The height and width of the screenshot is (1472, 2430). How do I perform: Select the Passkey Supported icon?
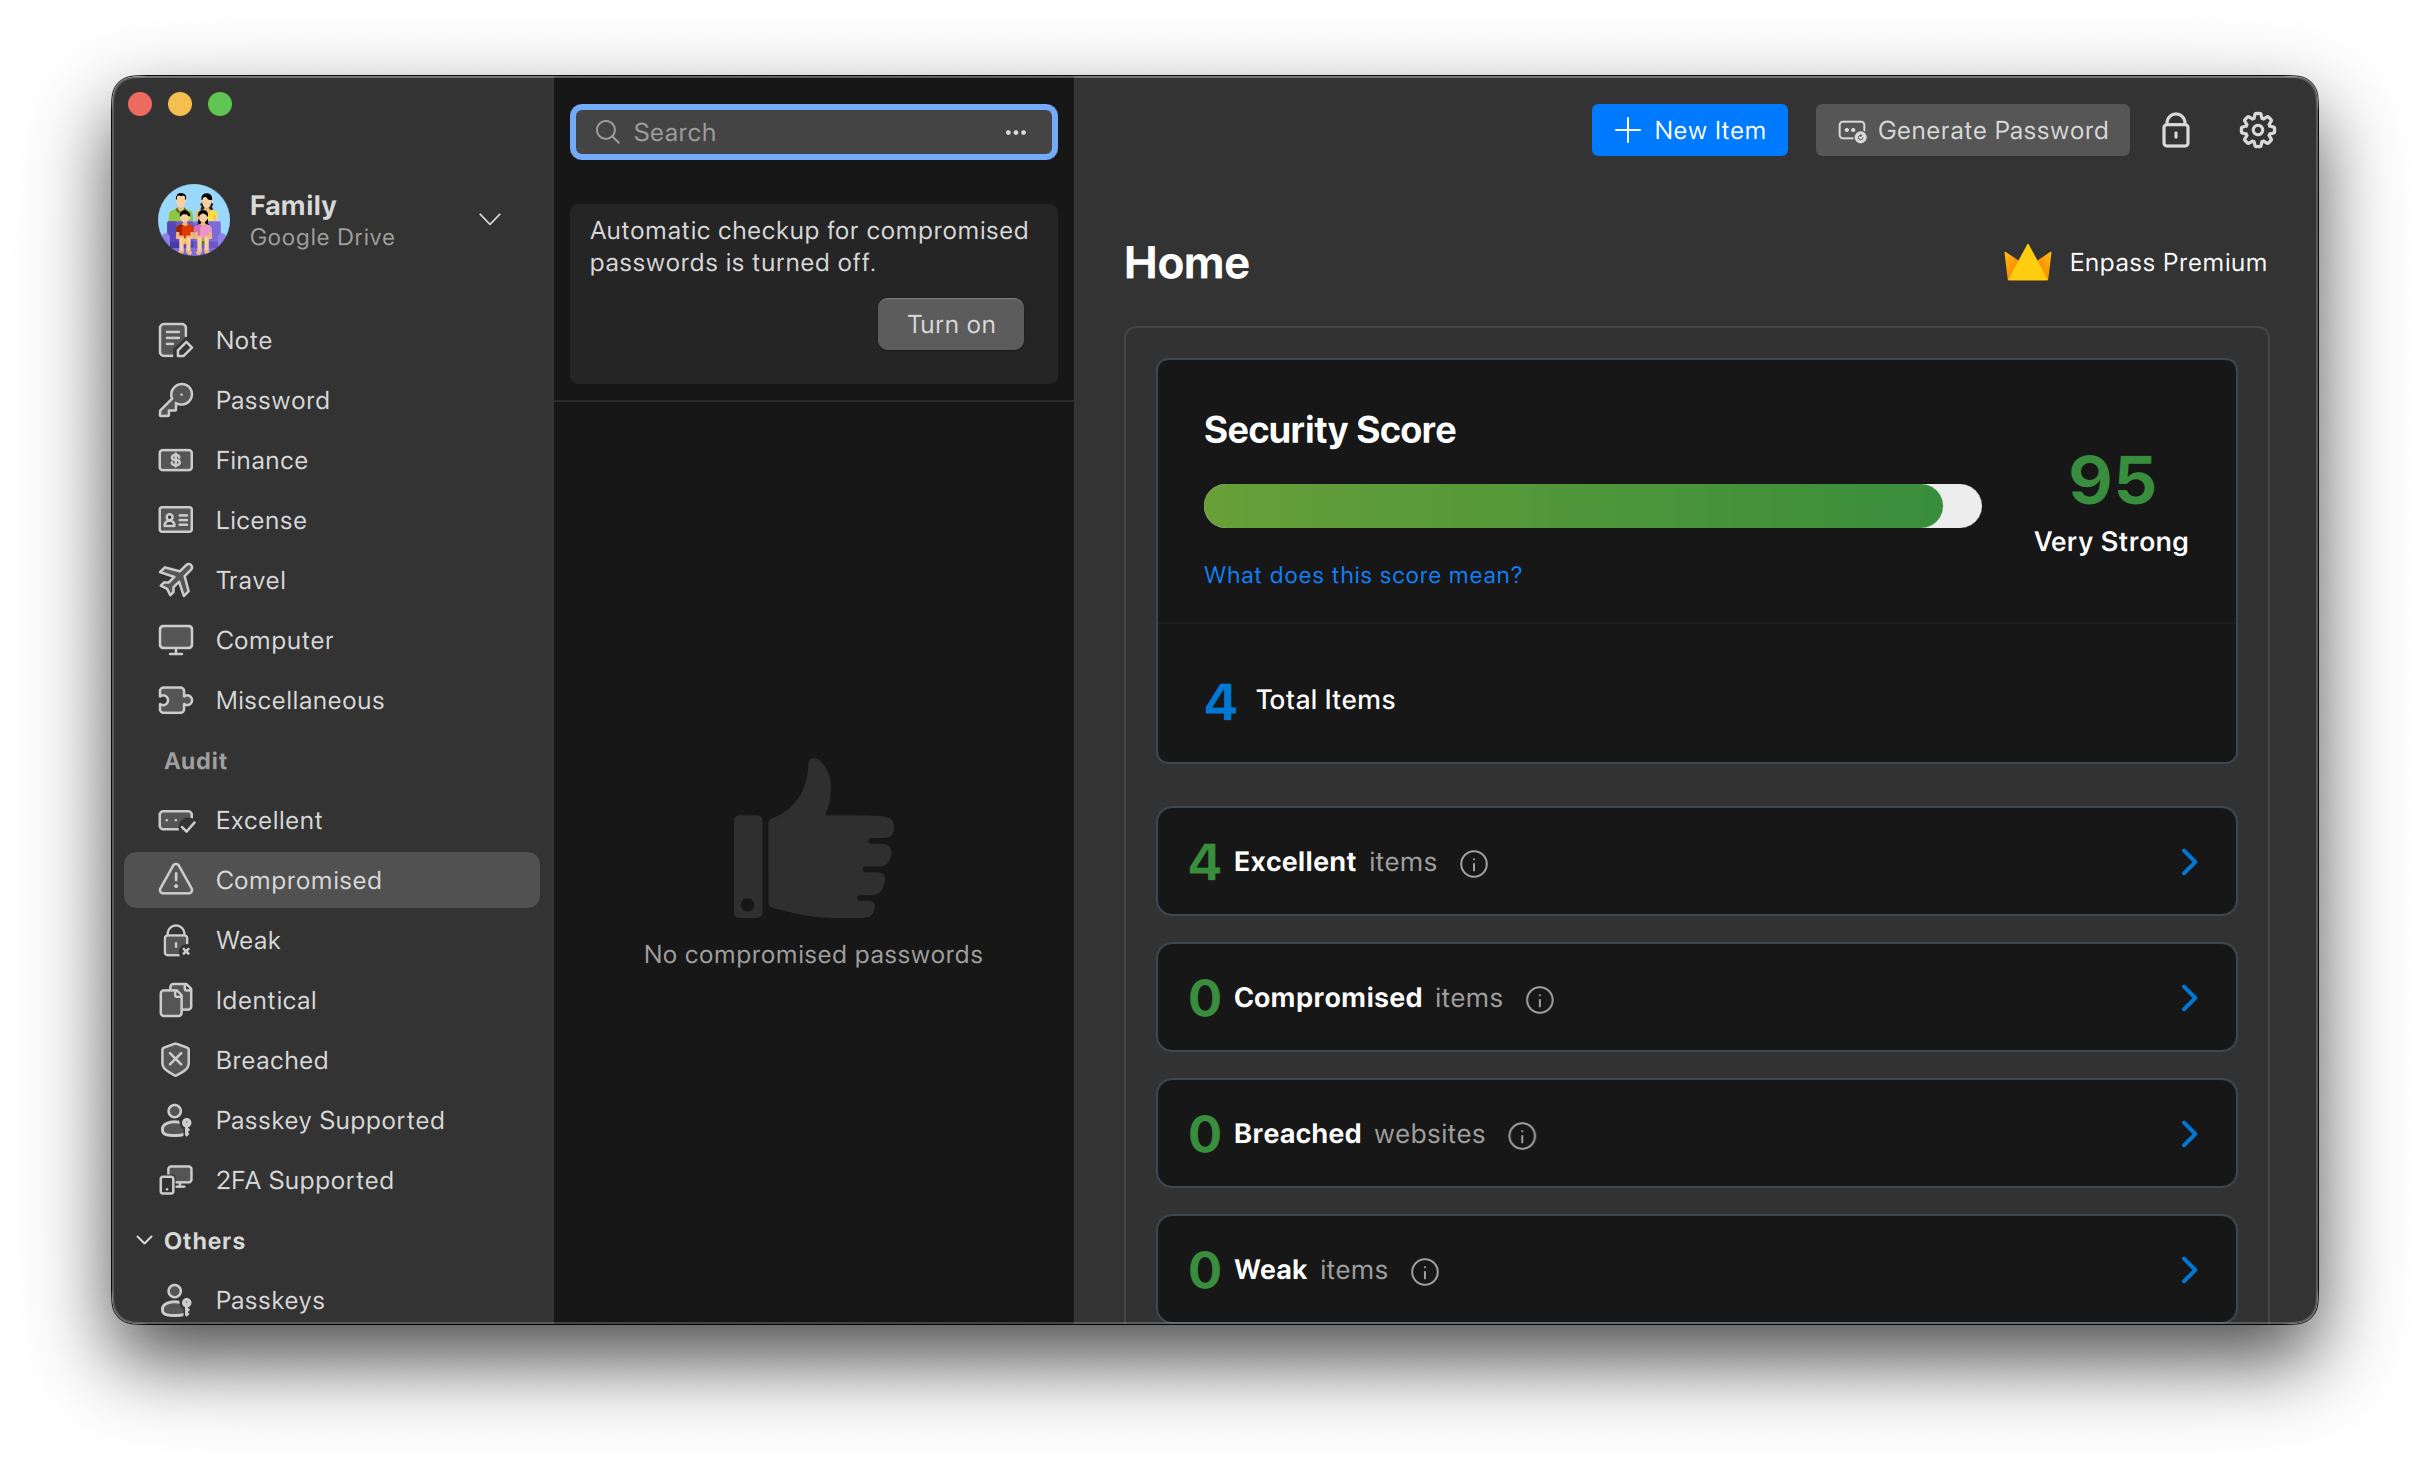tap(175, 1120)
